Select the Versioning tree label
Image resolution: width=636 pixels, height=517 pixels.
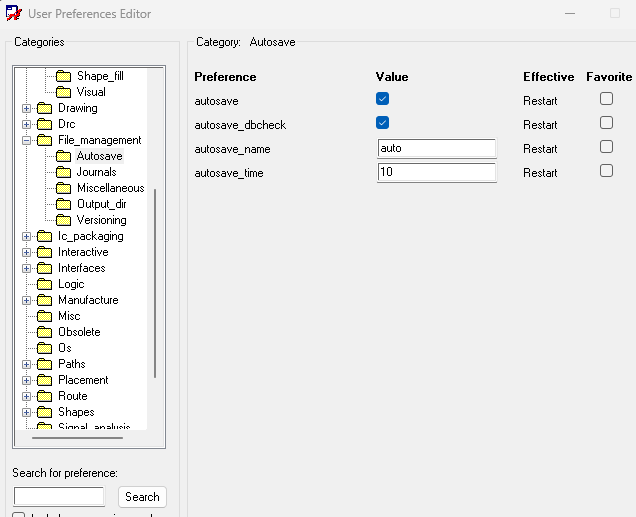pos(101,220)
